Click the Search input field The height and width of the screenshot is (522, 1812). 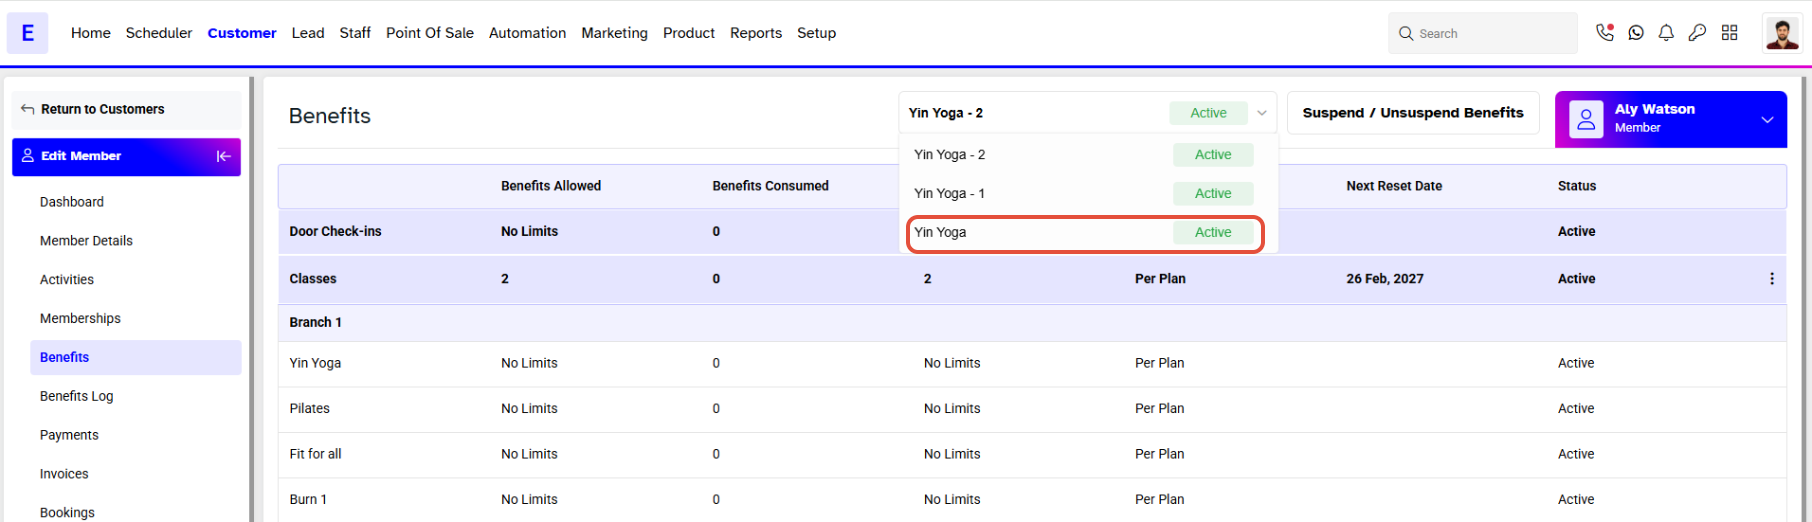click(1482, 34)
